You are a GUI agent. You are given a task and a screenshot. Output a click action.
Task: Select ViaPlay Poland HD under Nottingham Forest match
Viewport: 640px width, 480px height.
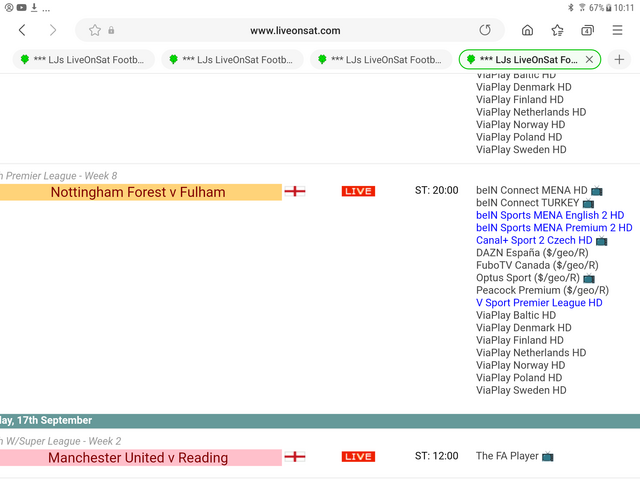[519, 378]
